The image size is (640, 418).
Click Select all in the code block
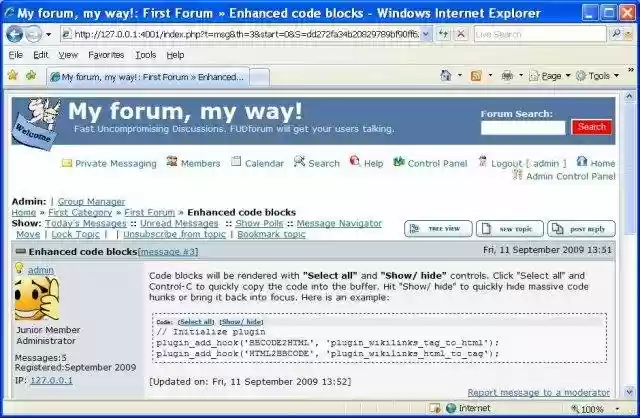click(x=196, y=322)
